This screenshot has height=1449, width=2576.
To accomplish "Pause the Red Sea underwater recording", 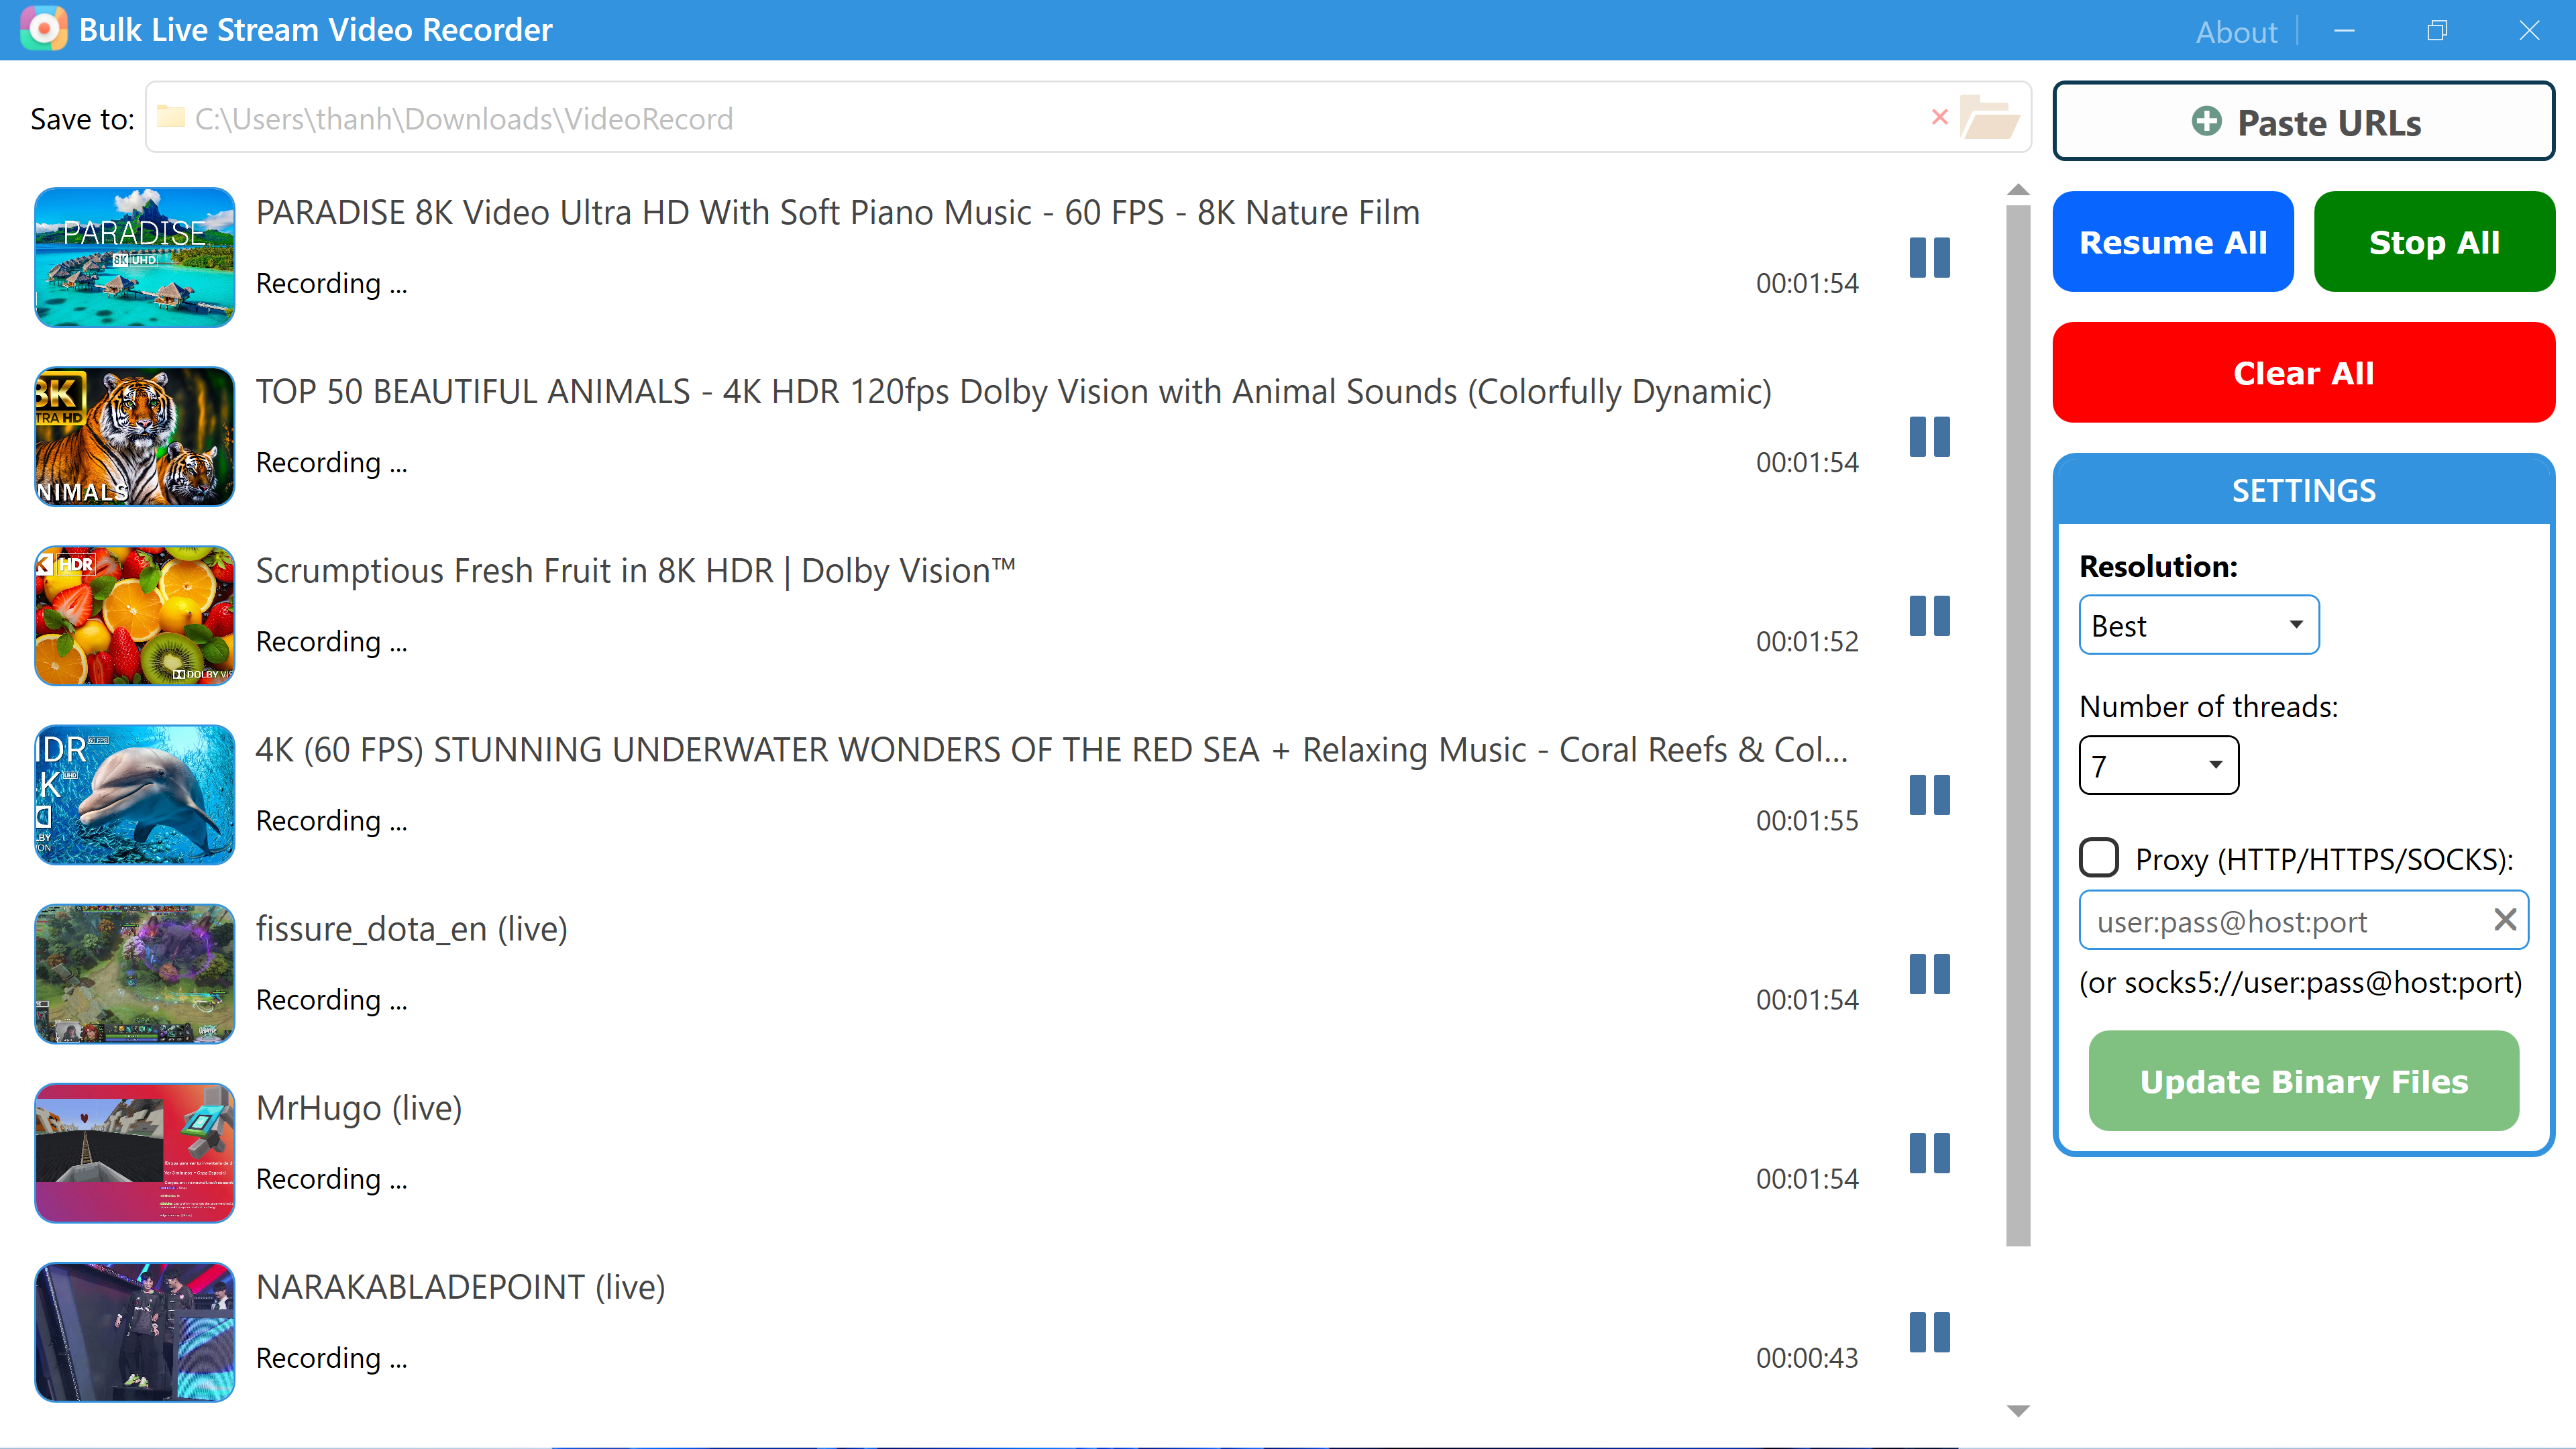I will [x=1929, y=795].
